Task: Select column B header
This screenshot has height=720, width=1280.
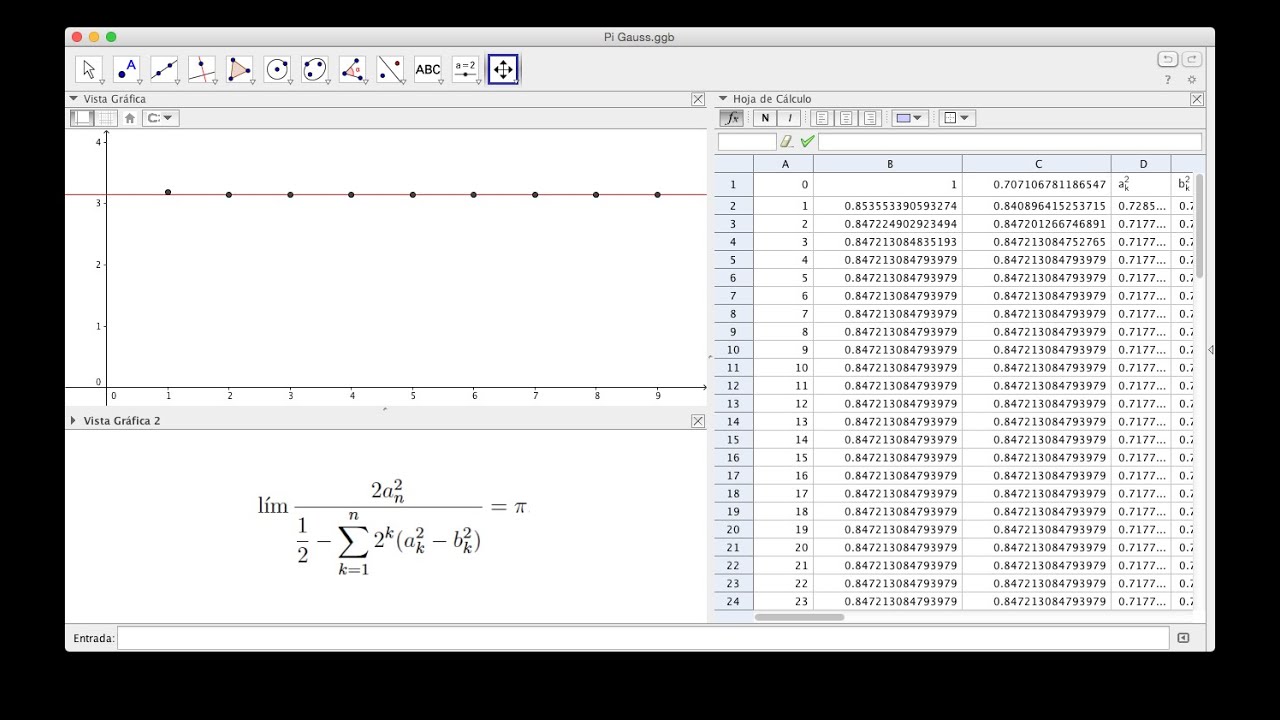Action: tap(888, 164)
